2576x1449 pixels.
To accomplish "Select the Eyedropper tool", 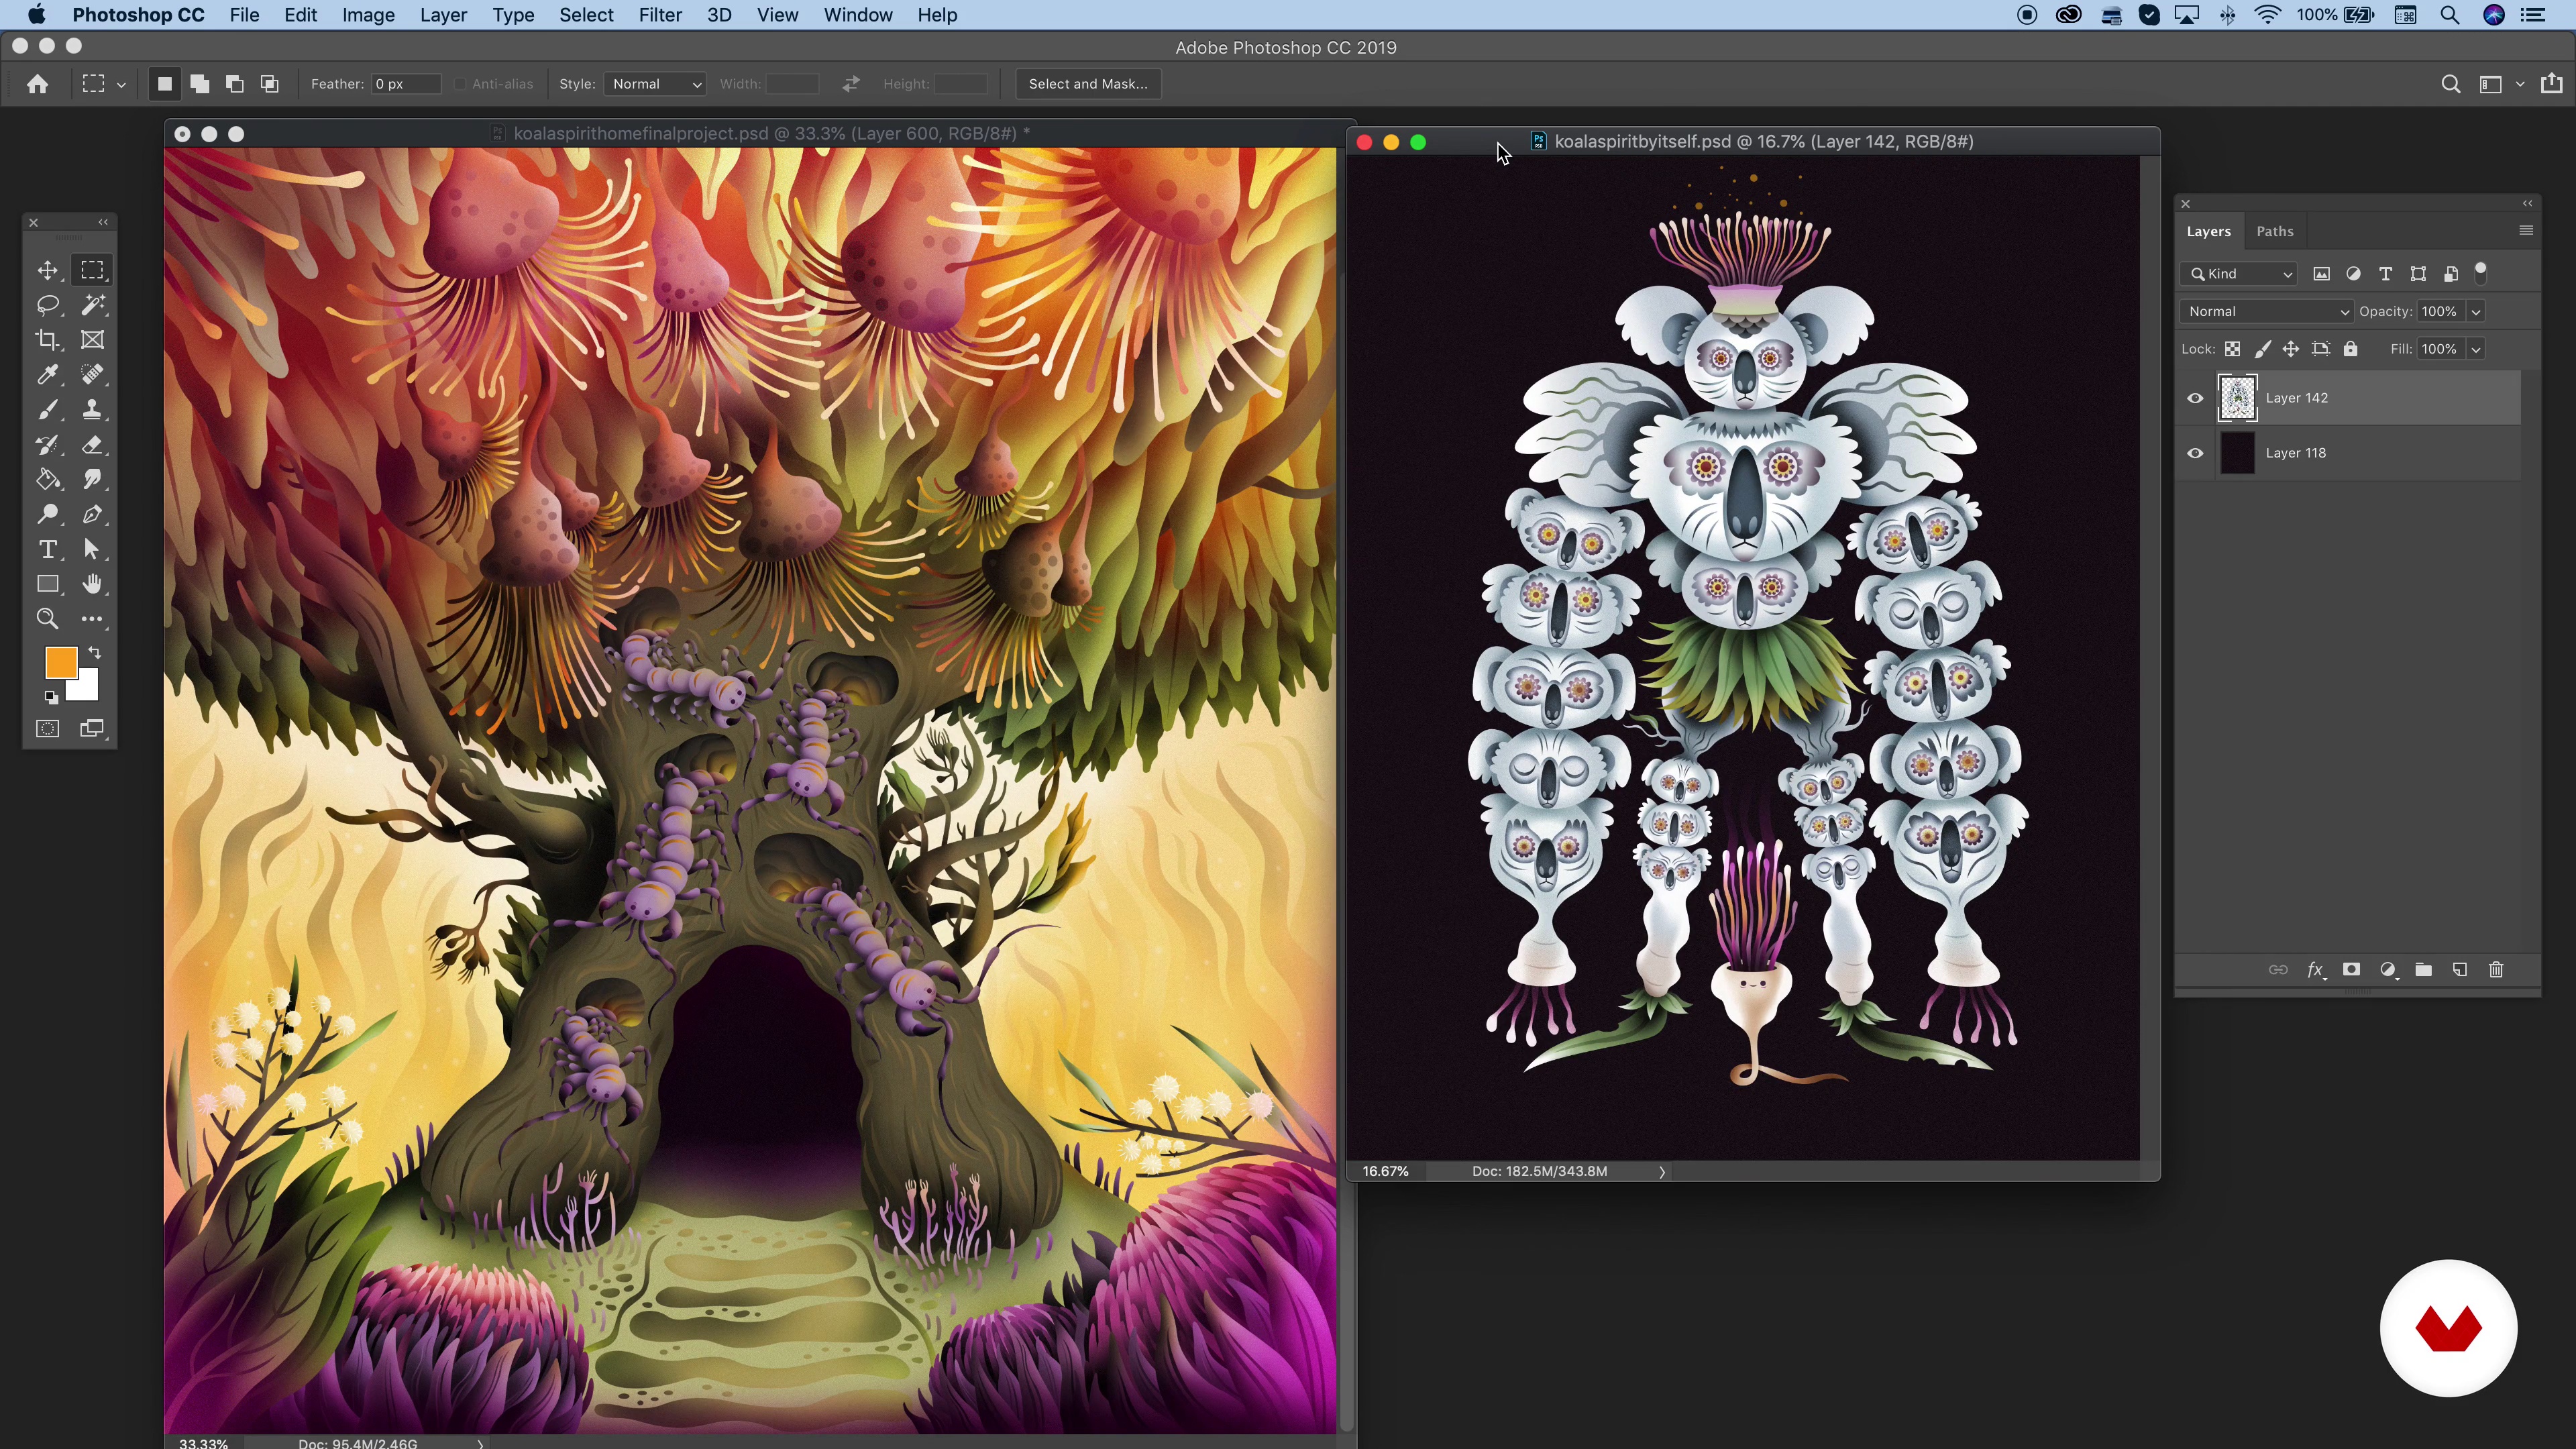I will pos(47,375).
